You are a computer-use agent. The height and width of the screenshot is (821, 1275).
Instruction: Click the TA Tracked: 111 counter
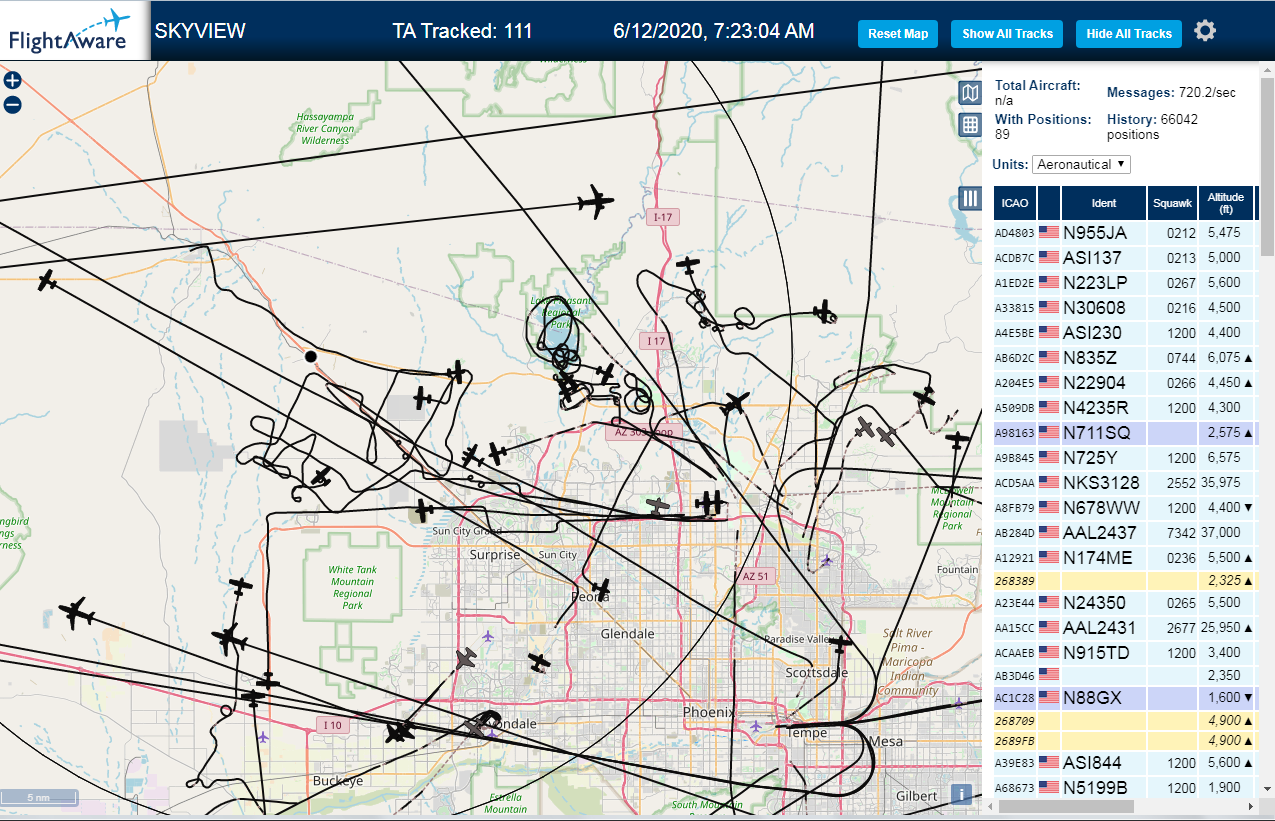462,31
